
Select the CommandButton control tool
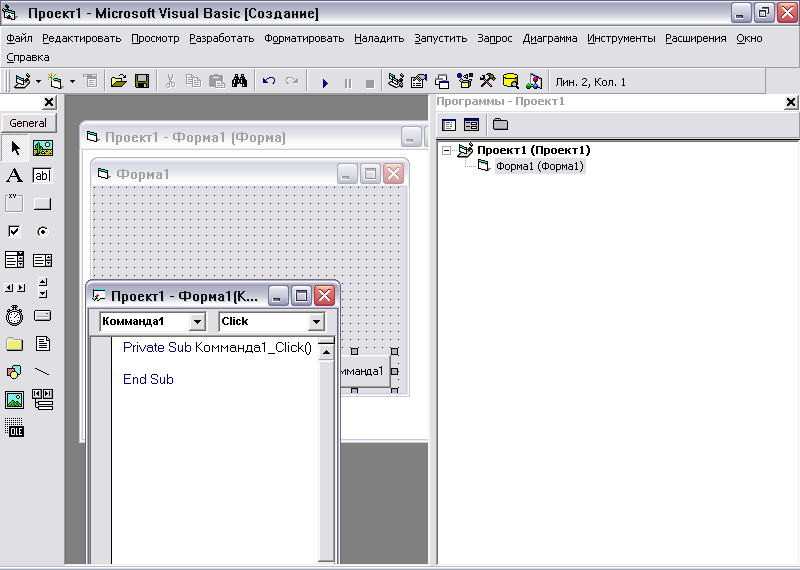[42, 204]
